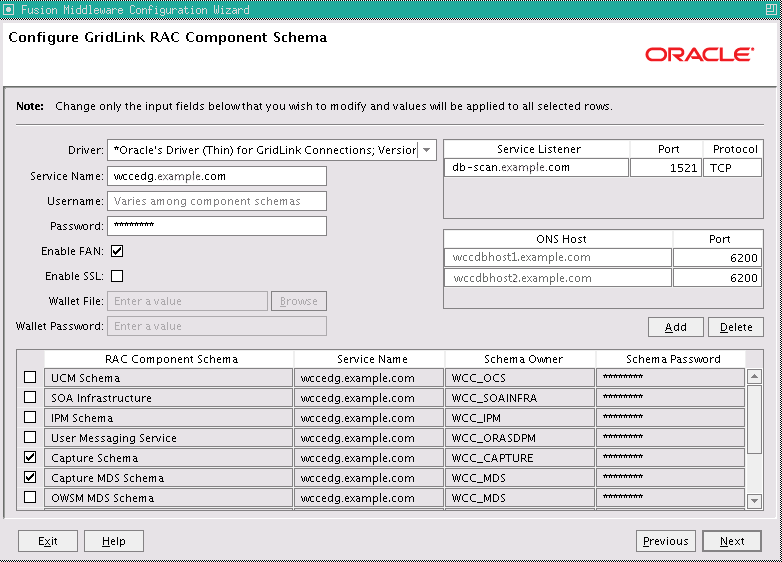Viewport: 782px width, 562px height.
Task: Click the Wallet Password input field
Action: pos(217,326)
